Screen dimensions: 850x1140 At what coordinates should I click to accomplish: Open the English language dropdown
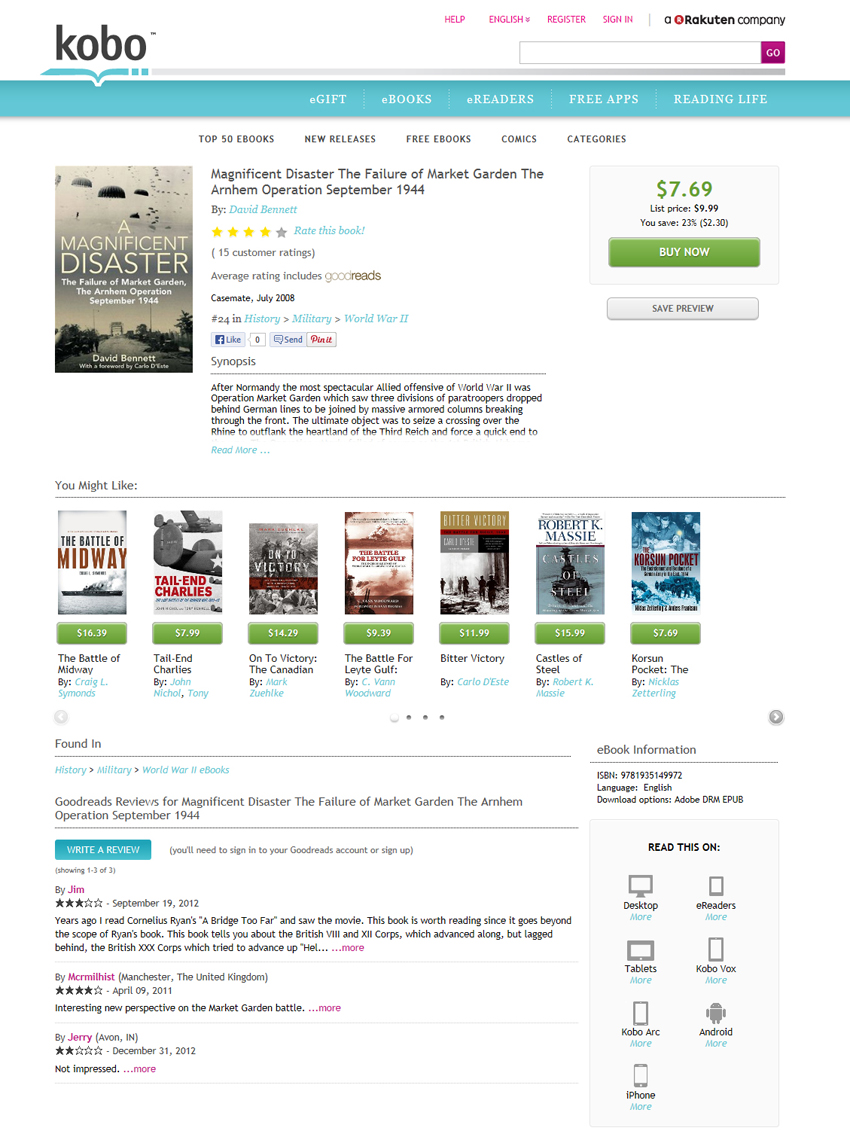(x=509, y=20)
